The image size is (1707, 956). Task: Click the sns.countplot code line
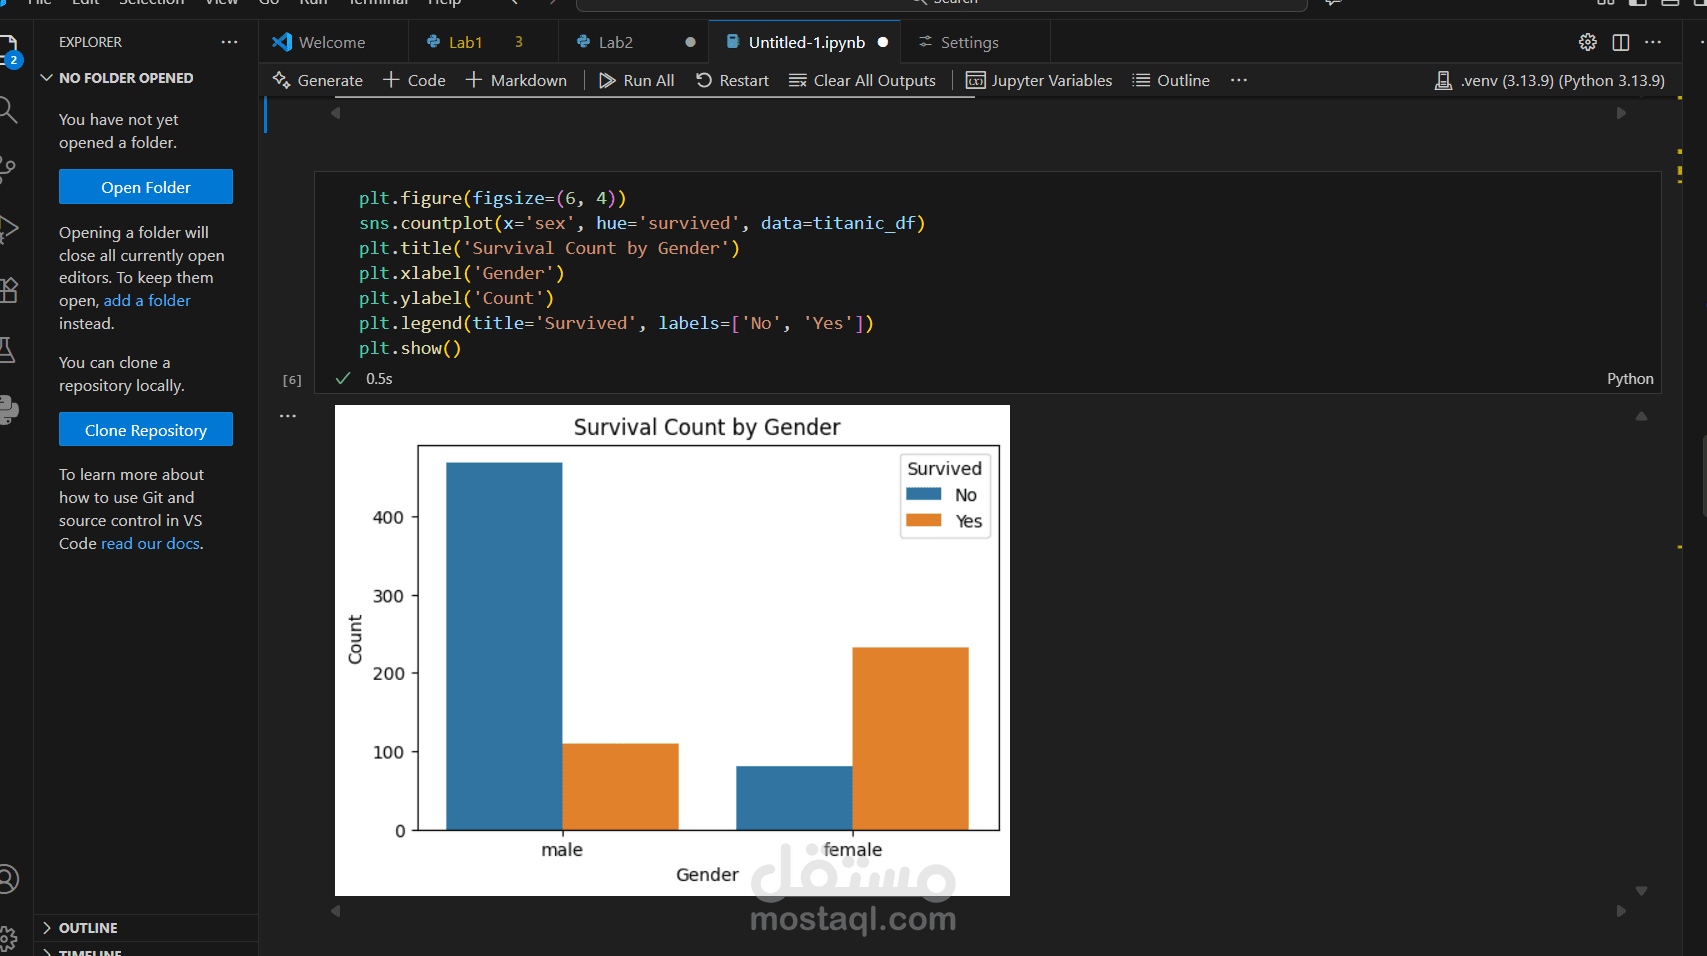coord(642,223)
